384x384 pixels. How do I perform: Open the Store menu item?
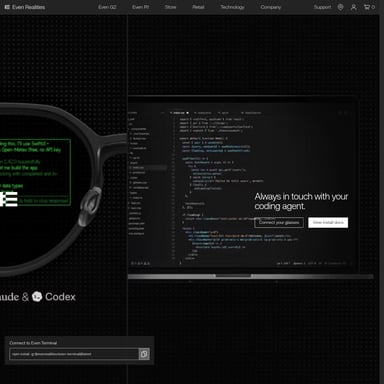tap(170, 7)
